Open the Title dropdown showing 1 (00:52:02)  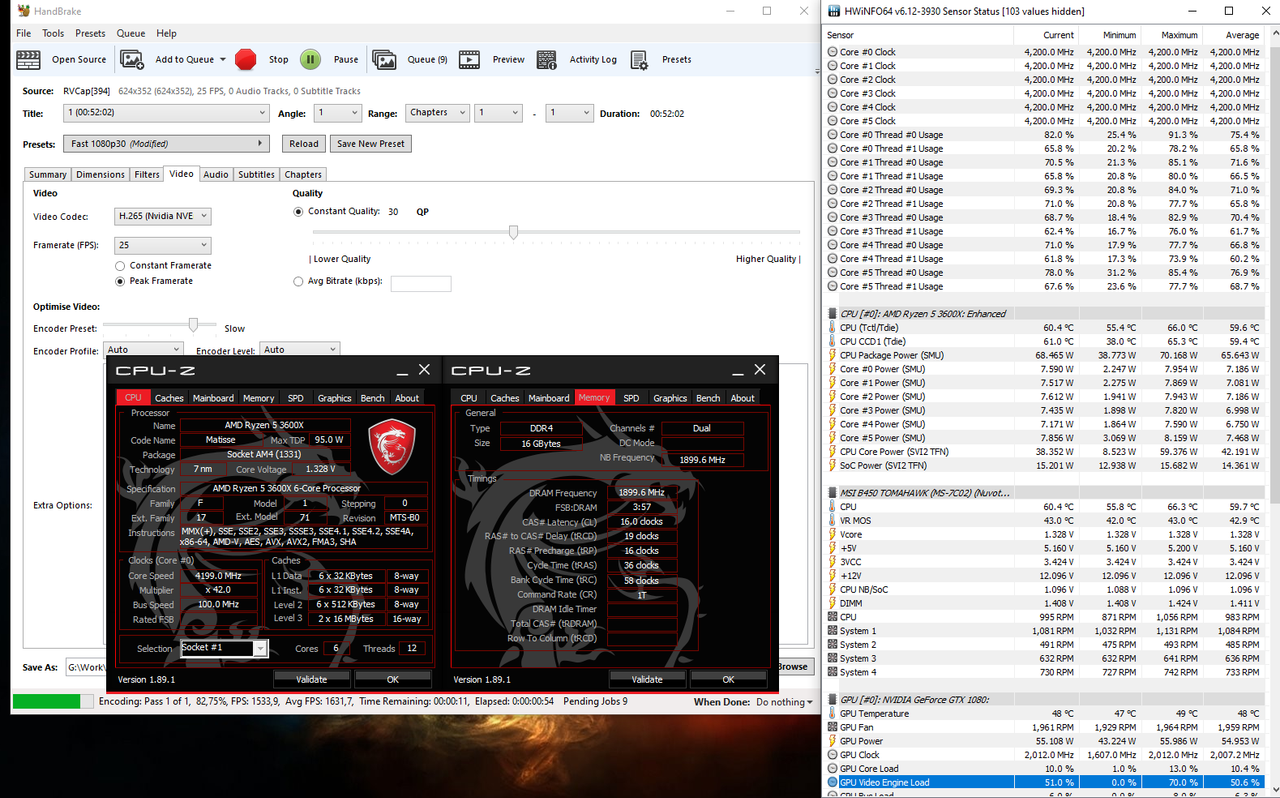(166, 113)
